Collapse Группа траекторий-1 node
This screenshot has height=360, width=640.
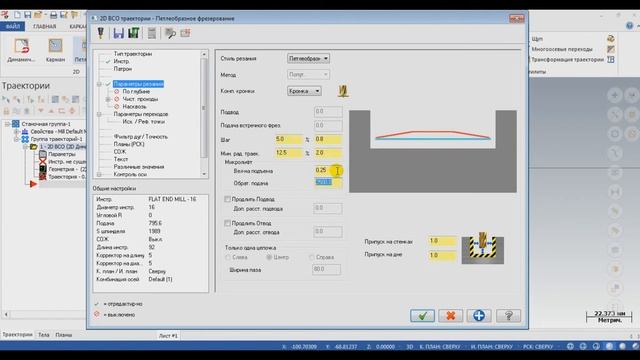click(x=16, y=139)
